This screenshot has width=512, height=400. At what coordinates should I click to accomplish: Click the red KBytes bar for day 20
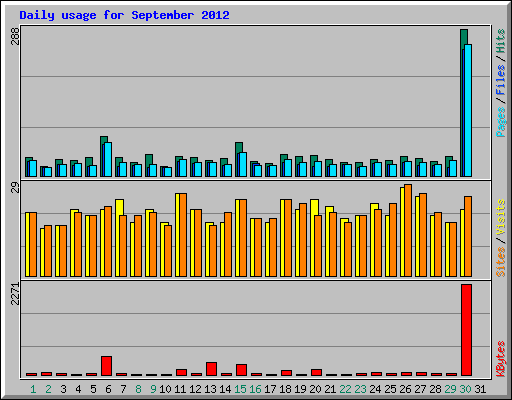316,372
